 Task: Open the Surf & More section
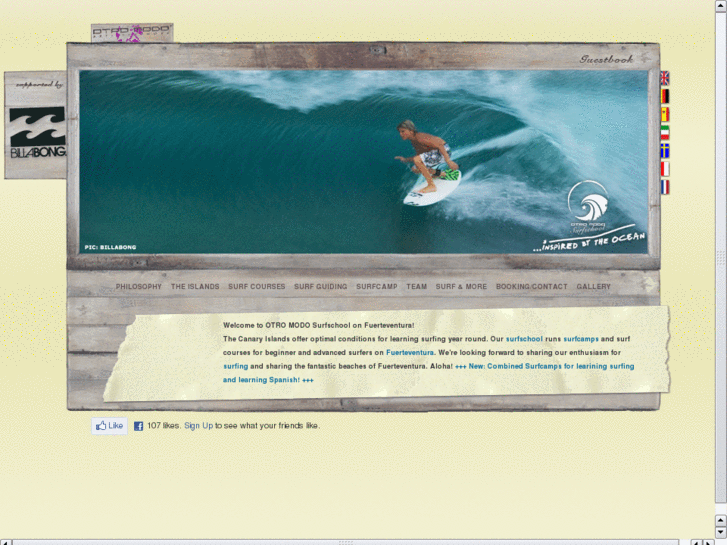coord(461,287)
